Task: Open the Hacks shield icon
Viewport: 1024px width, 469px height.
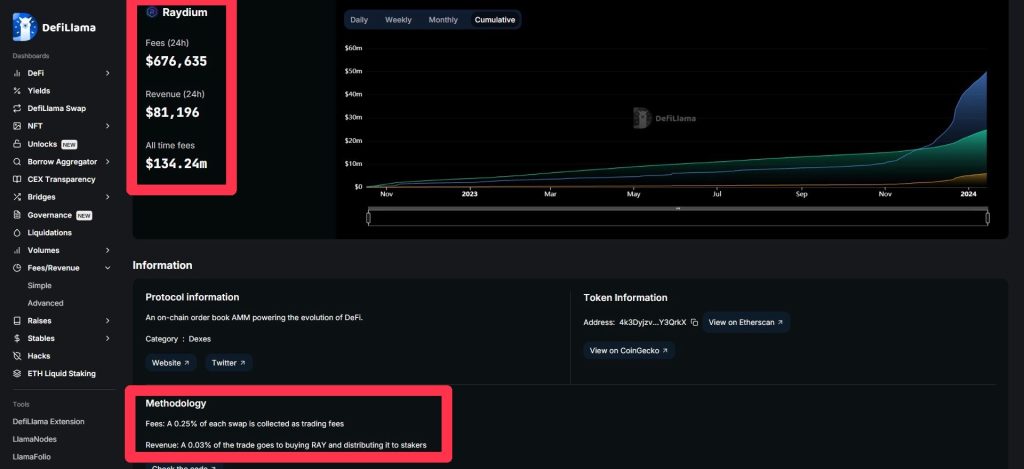Action: tap(17, 356)
